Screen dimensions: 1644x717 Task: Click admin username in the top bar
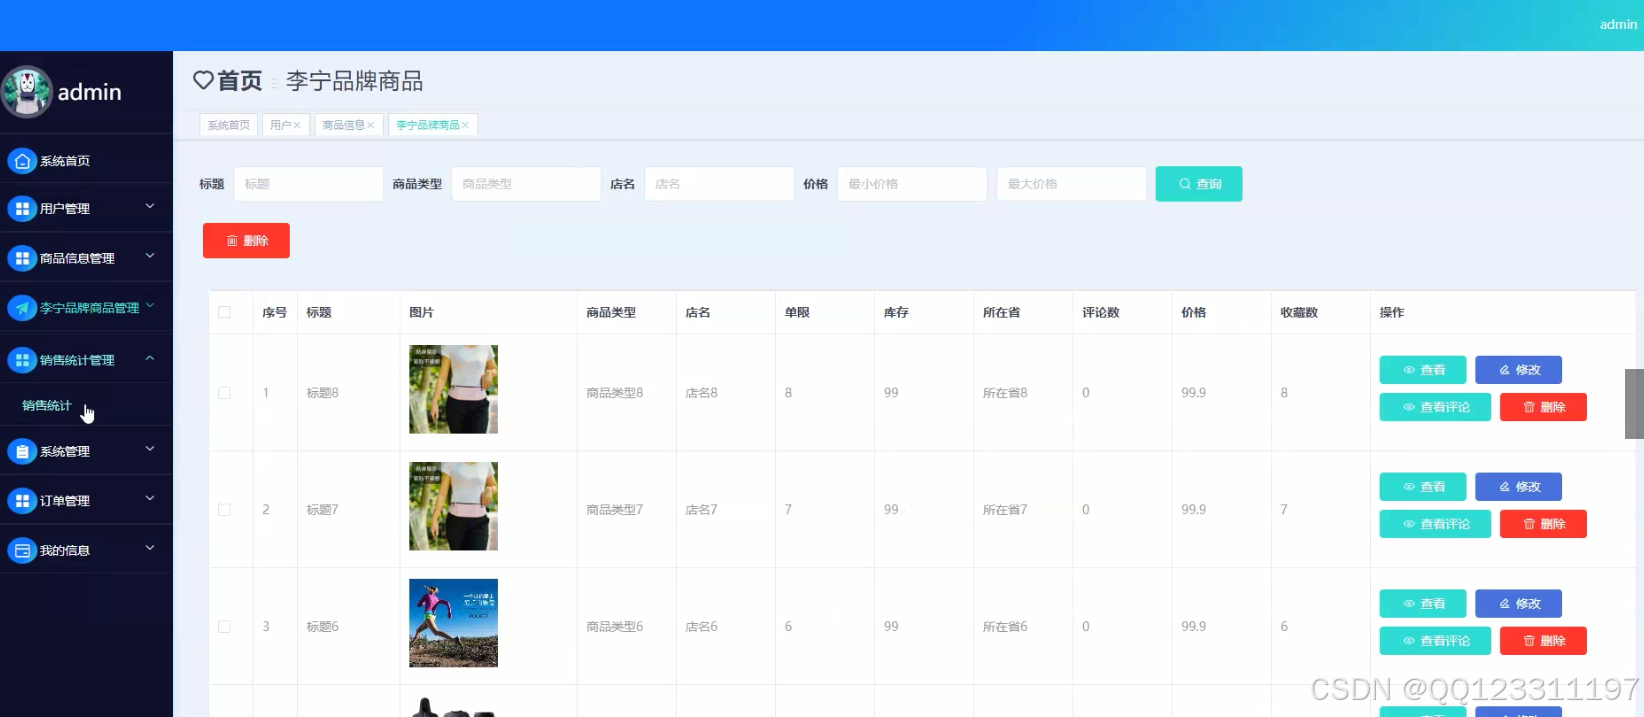coord(1618,25)
